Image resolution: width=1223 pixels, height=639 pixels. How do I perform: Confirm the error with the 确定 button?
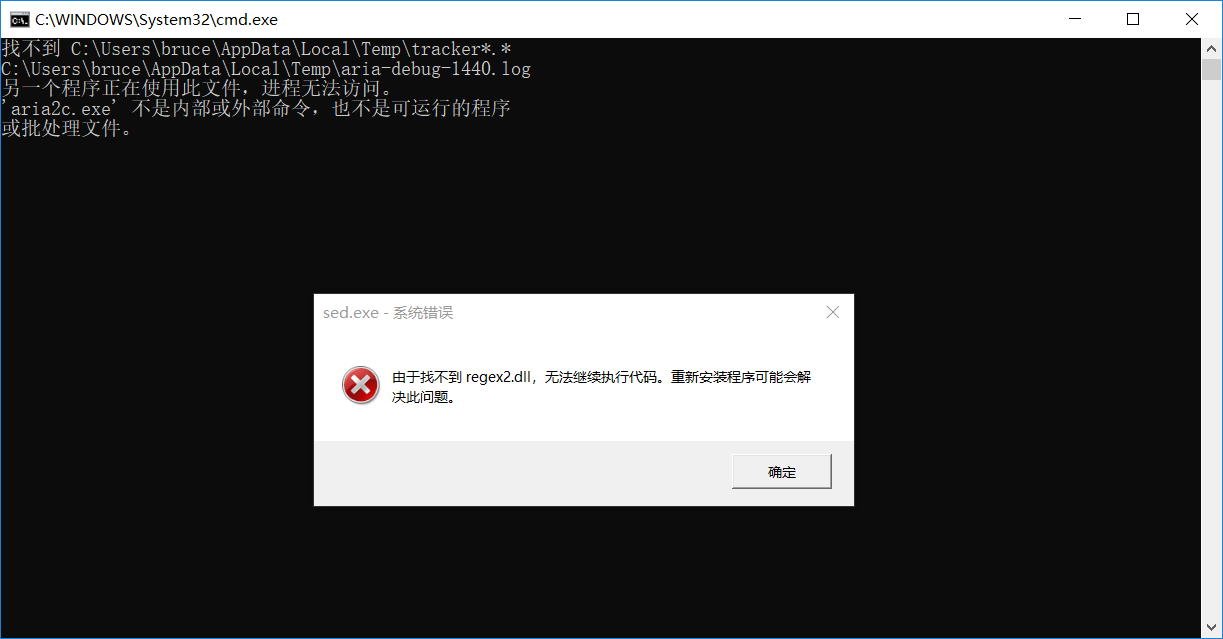781,472
